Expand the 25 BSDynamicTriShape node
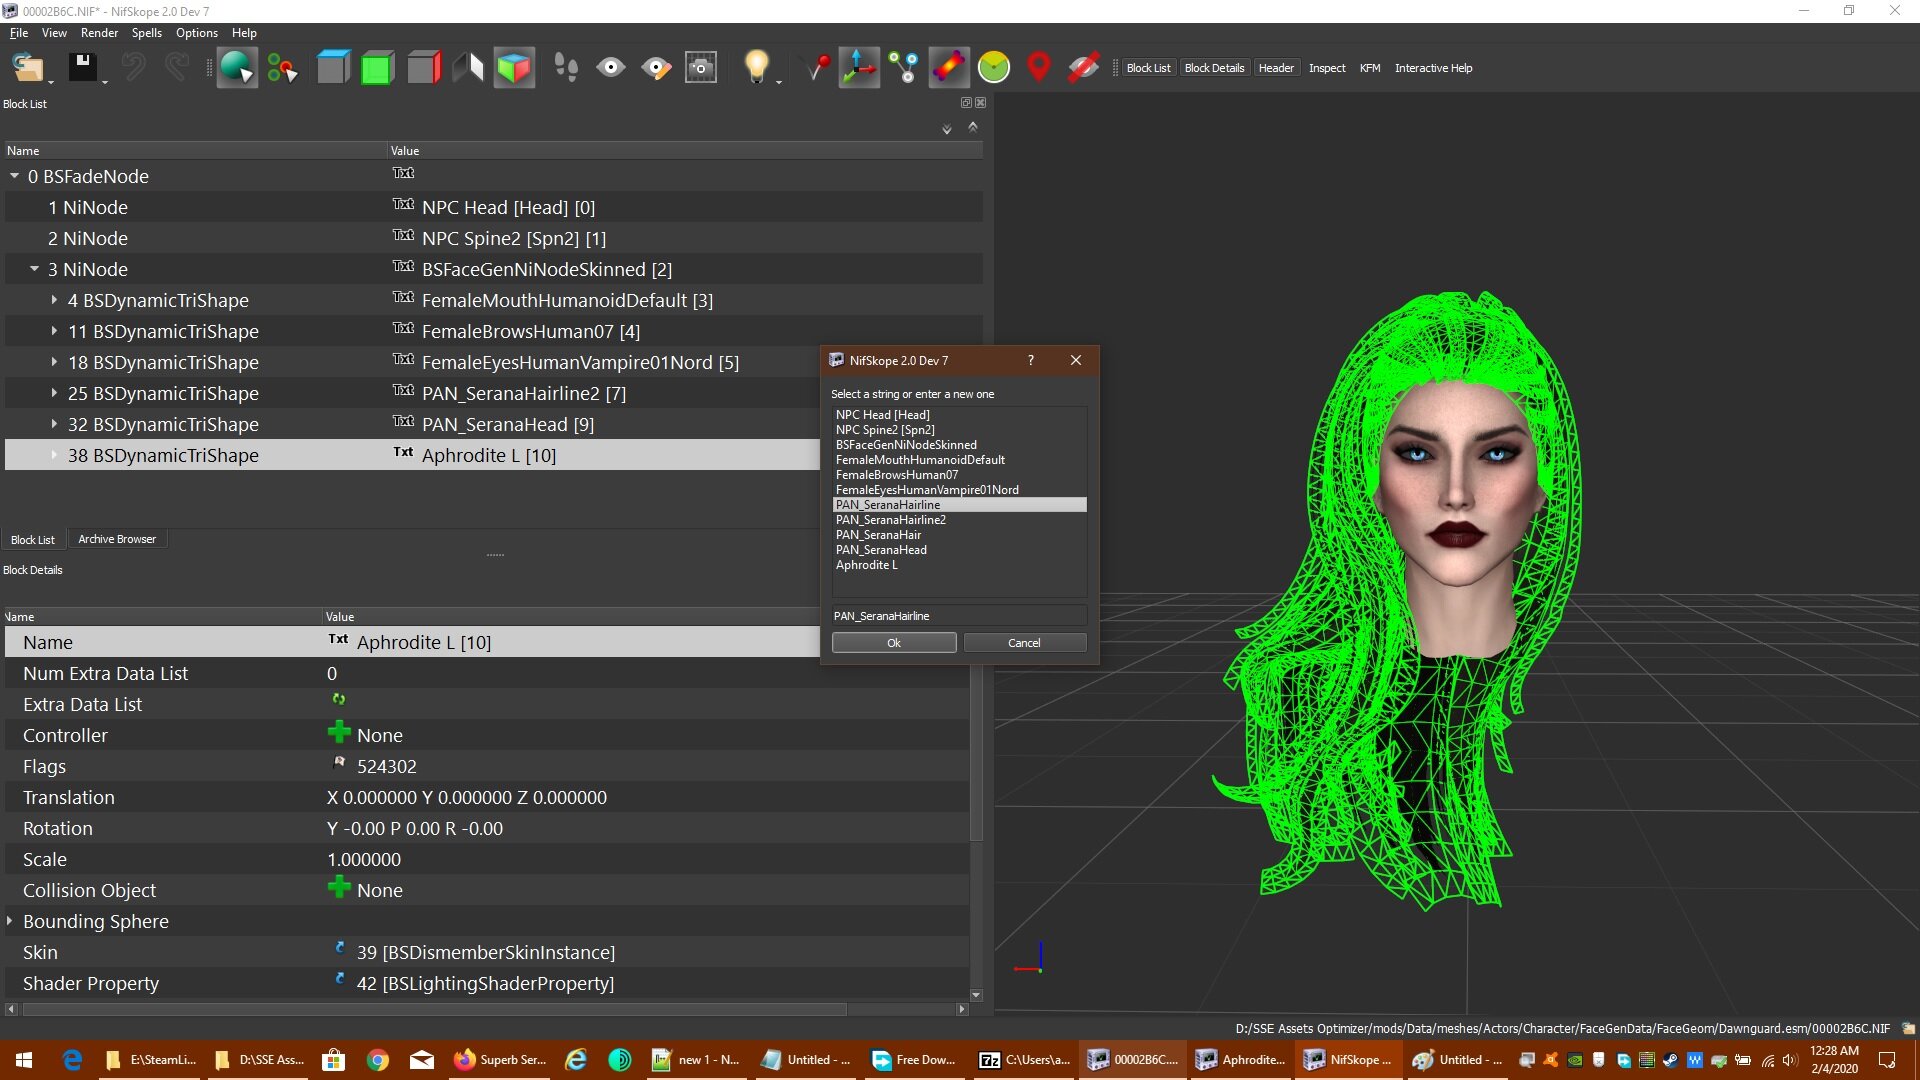 54,393
